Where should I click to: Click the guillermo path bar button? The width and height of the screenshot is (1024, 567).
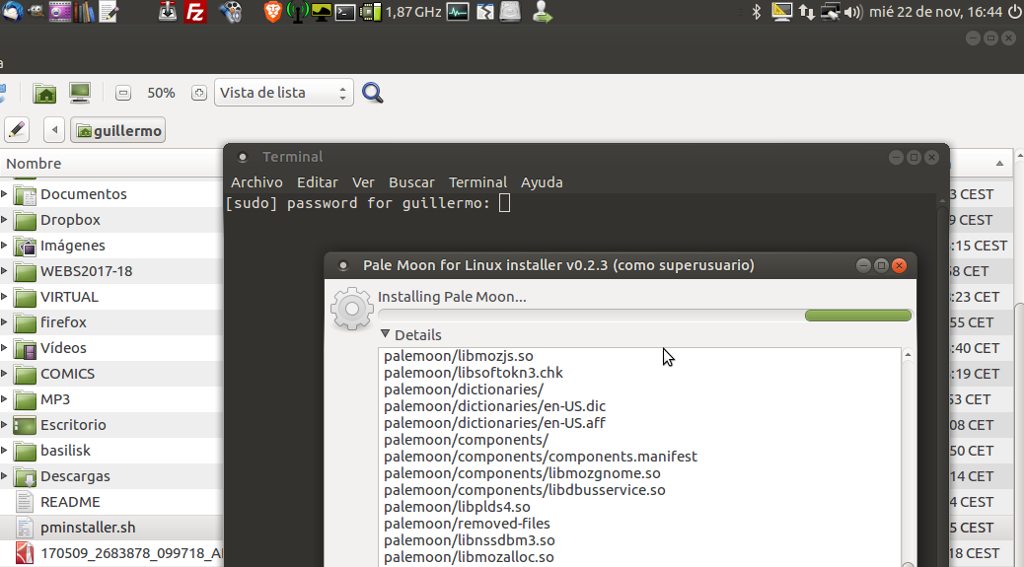tap(118, 130)
